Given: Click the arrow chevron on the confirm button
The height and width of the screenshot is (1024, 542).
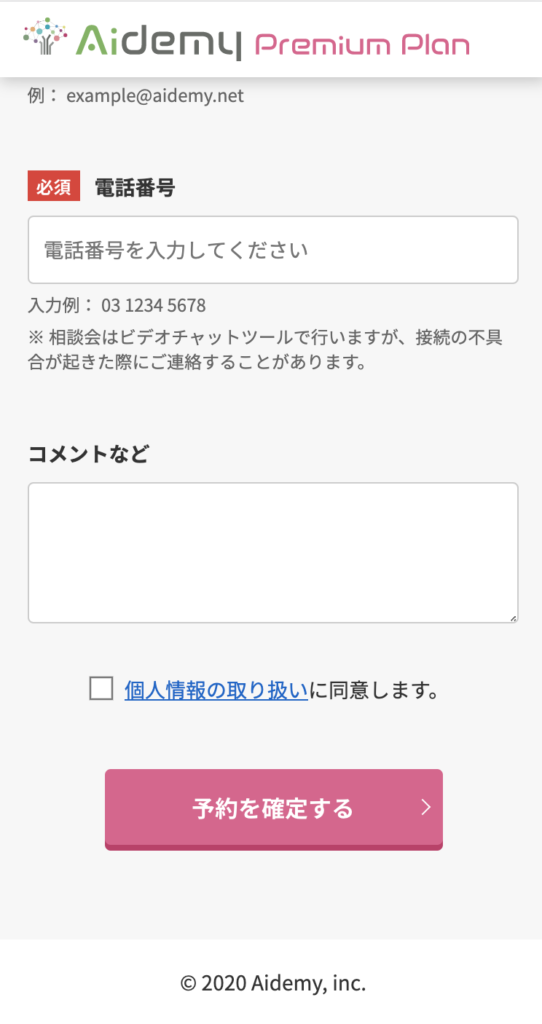Looking at the screenshot, I should (x=426, y=807).
